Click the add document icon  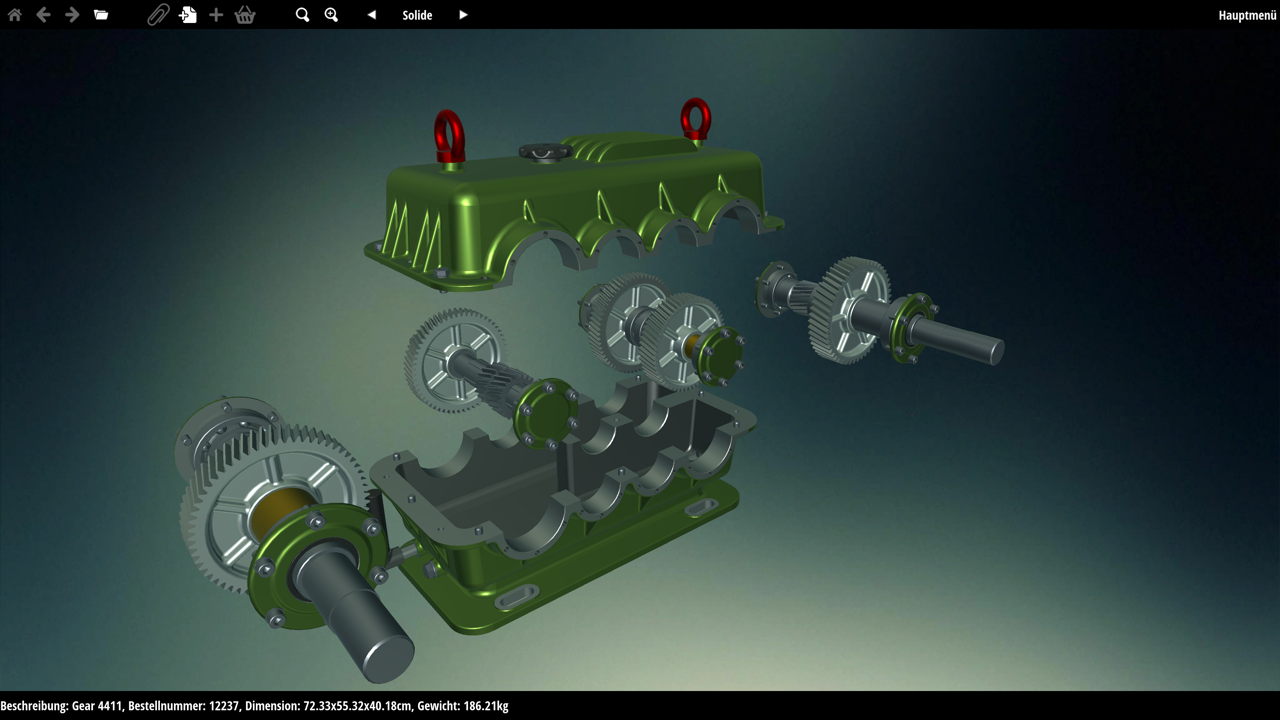click(187, 15)
